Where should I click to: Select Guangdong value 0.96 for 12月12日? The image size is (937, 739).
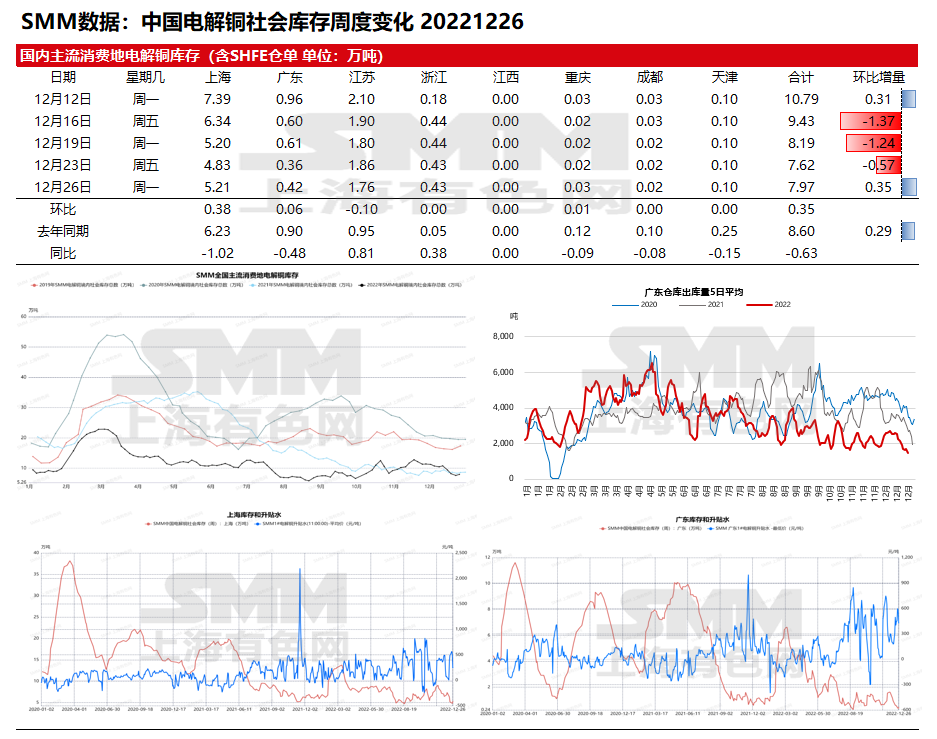pos(289,99)
